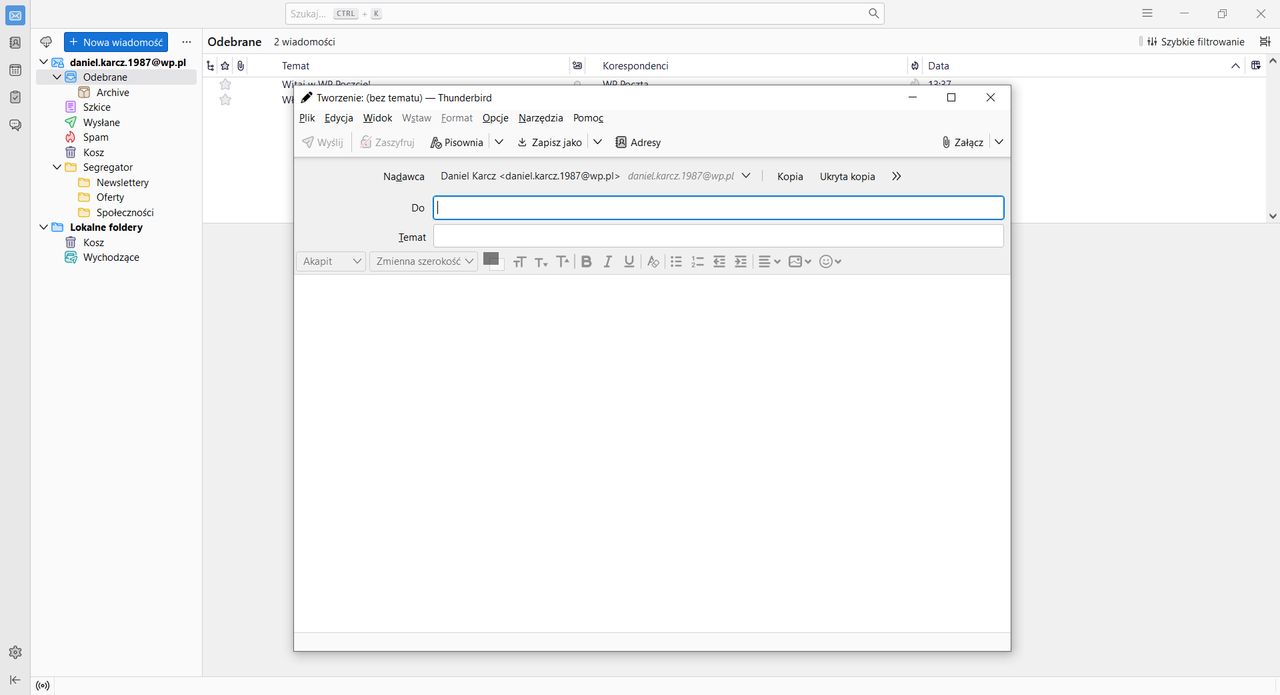Add a Kopia (CC) field
1280x695 pixels.
tap(790, 176)
